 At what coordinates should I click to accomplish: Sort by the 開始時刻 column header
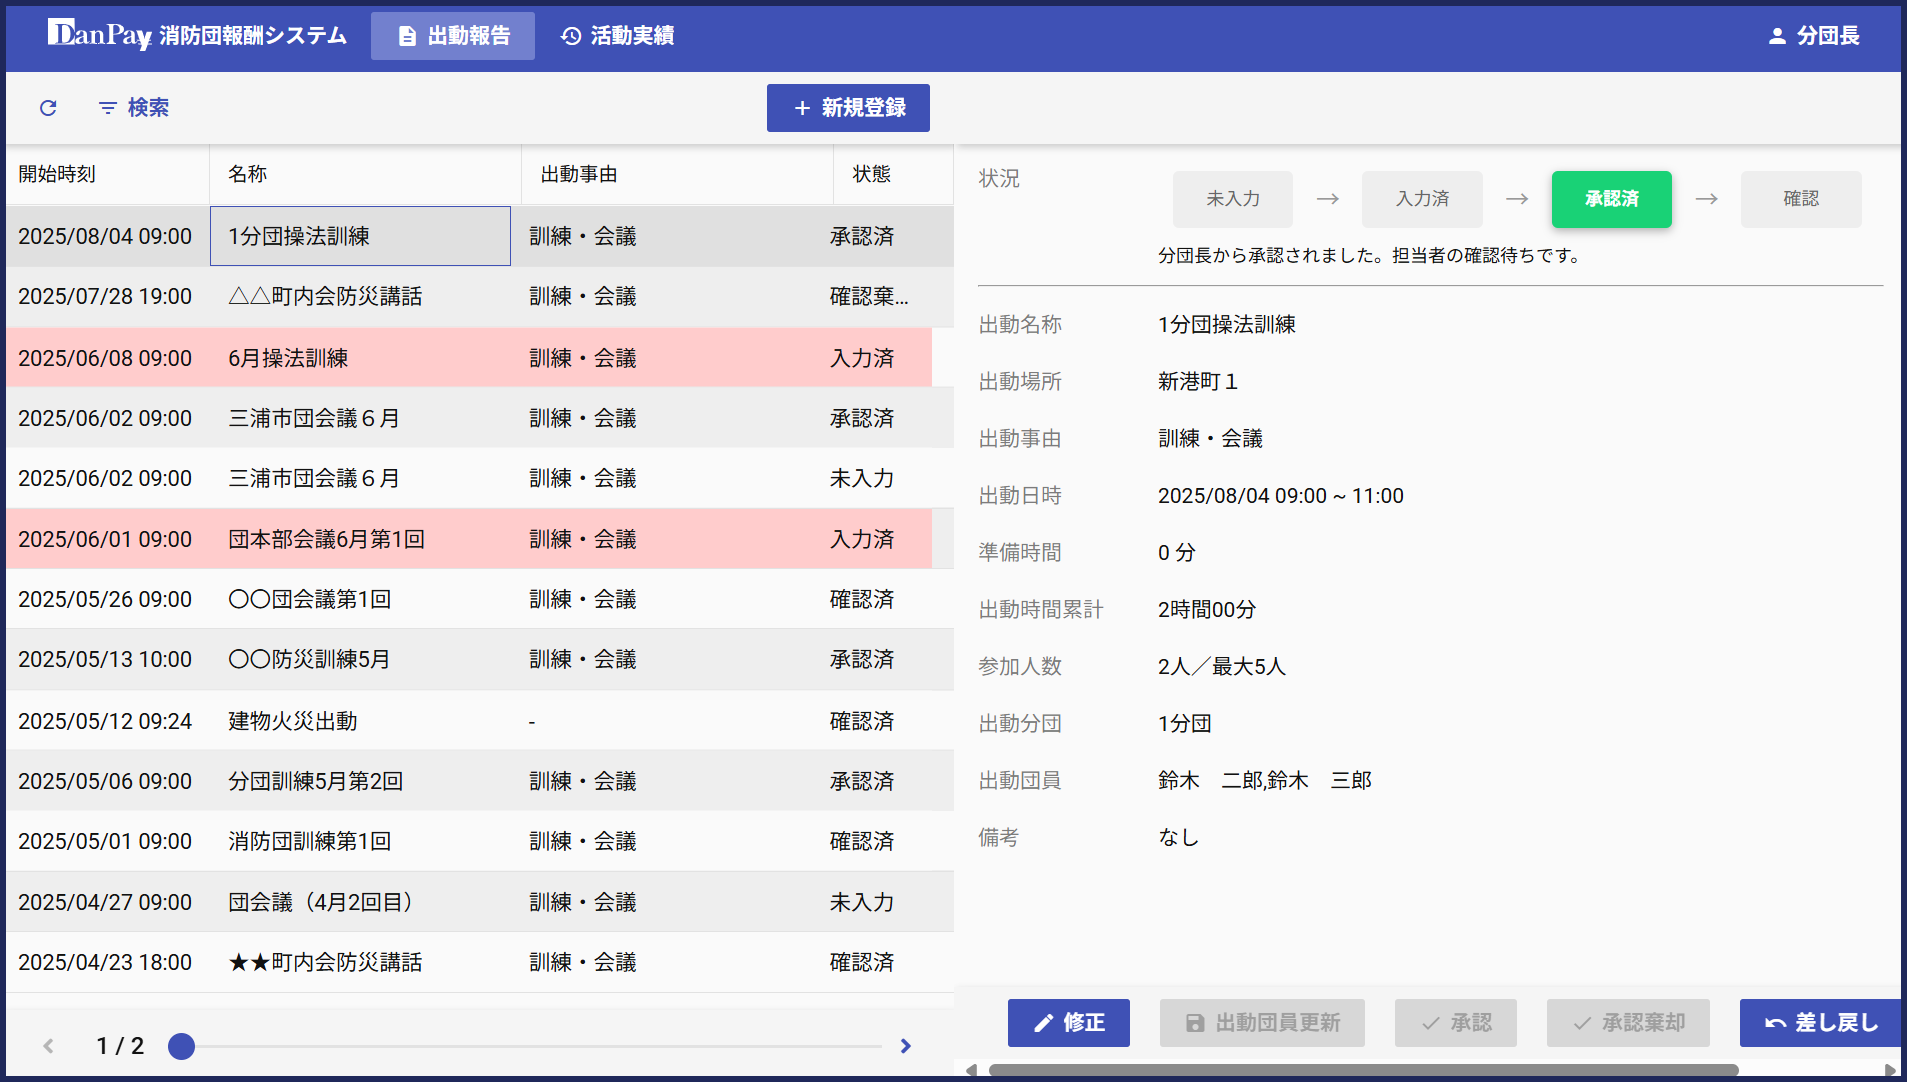[57, 174]
